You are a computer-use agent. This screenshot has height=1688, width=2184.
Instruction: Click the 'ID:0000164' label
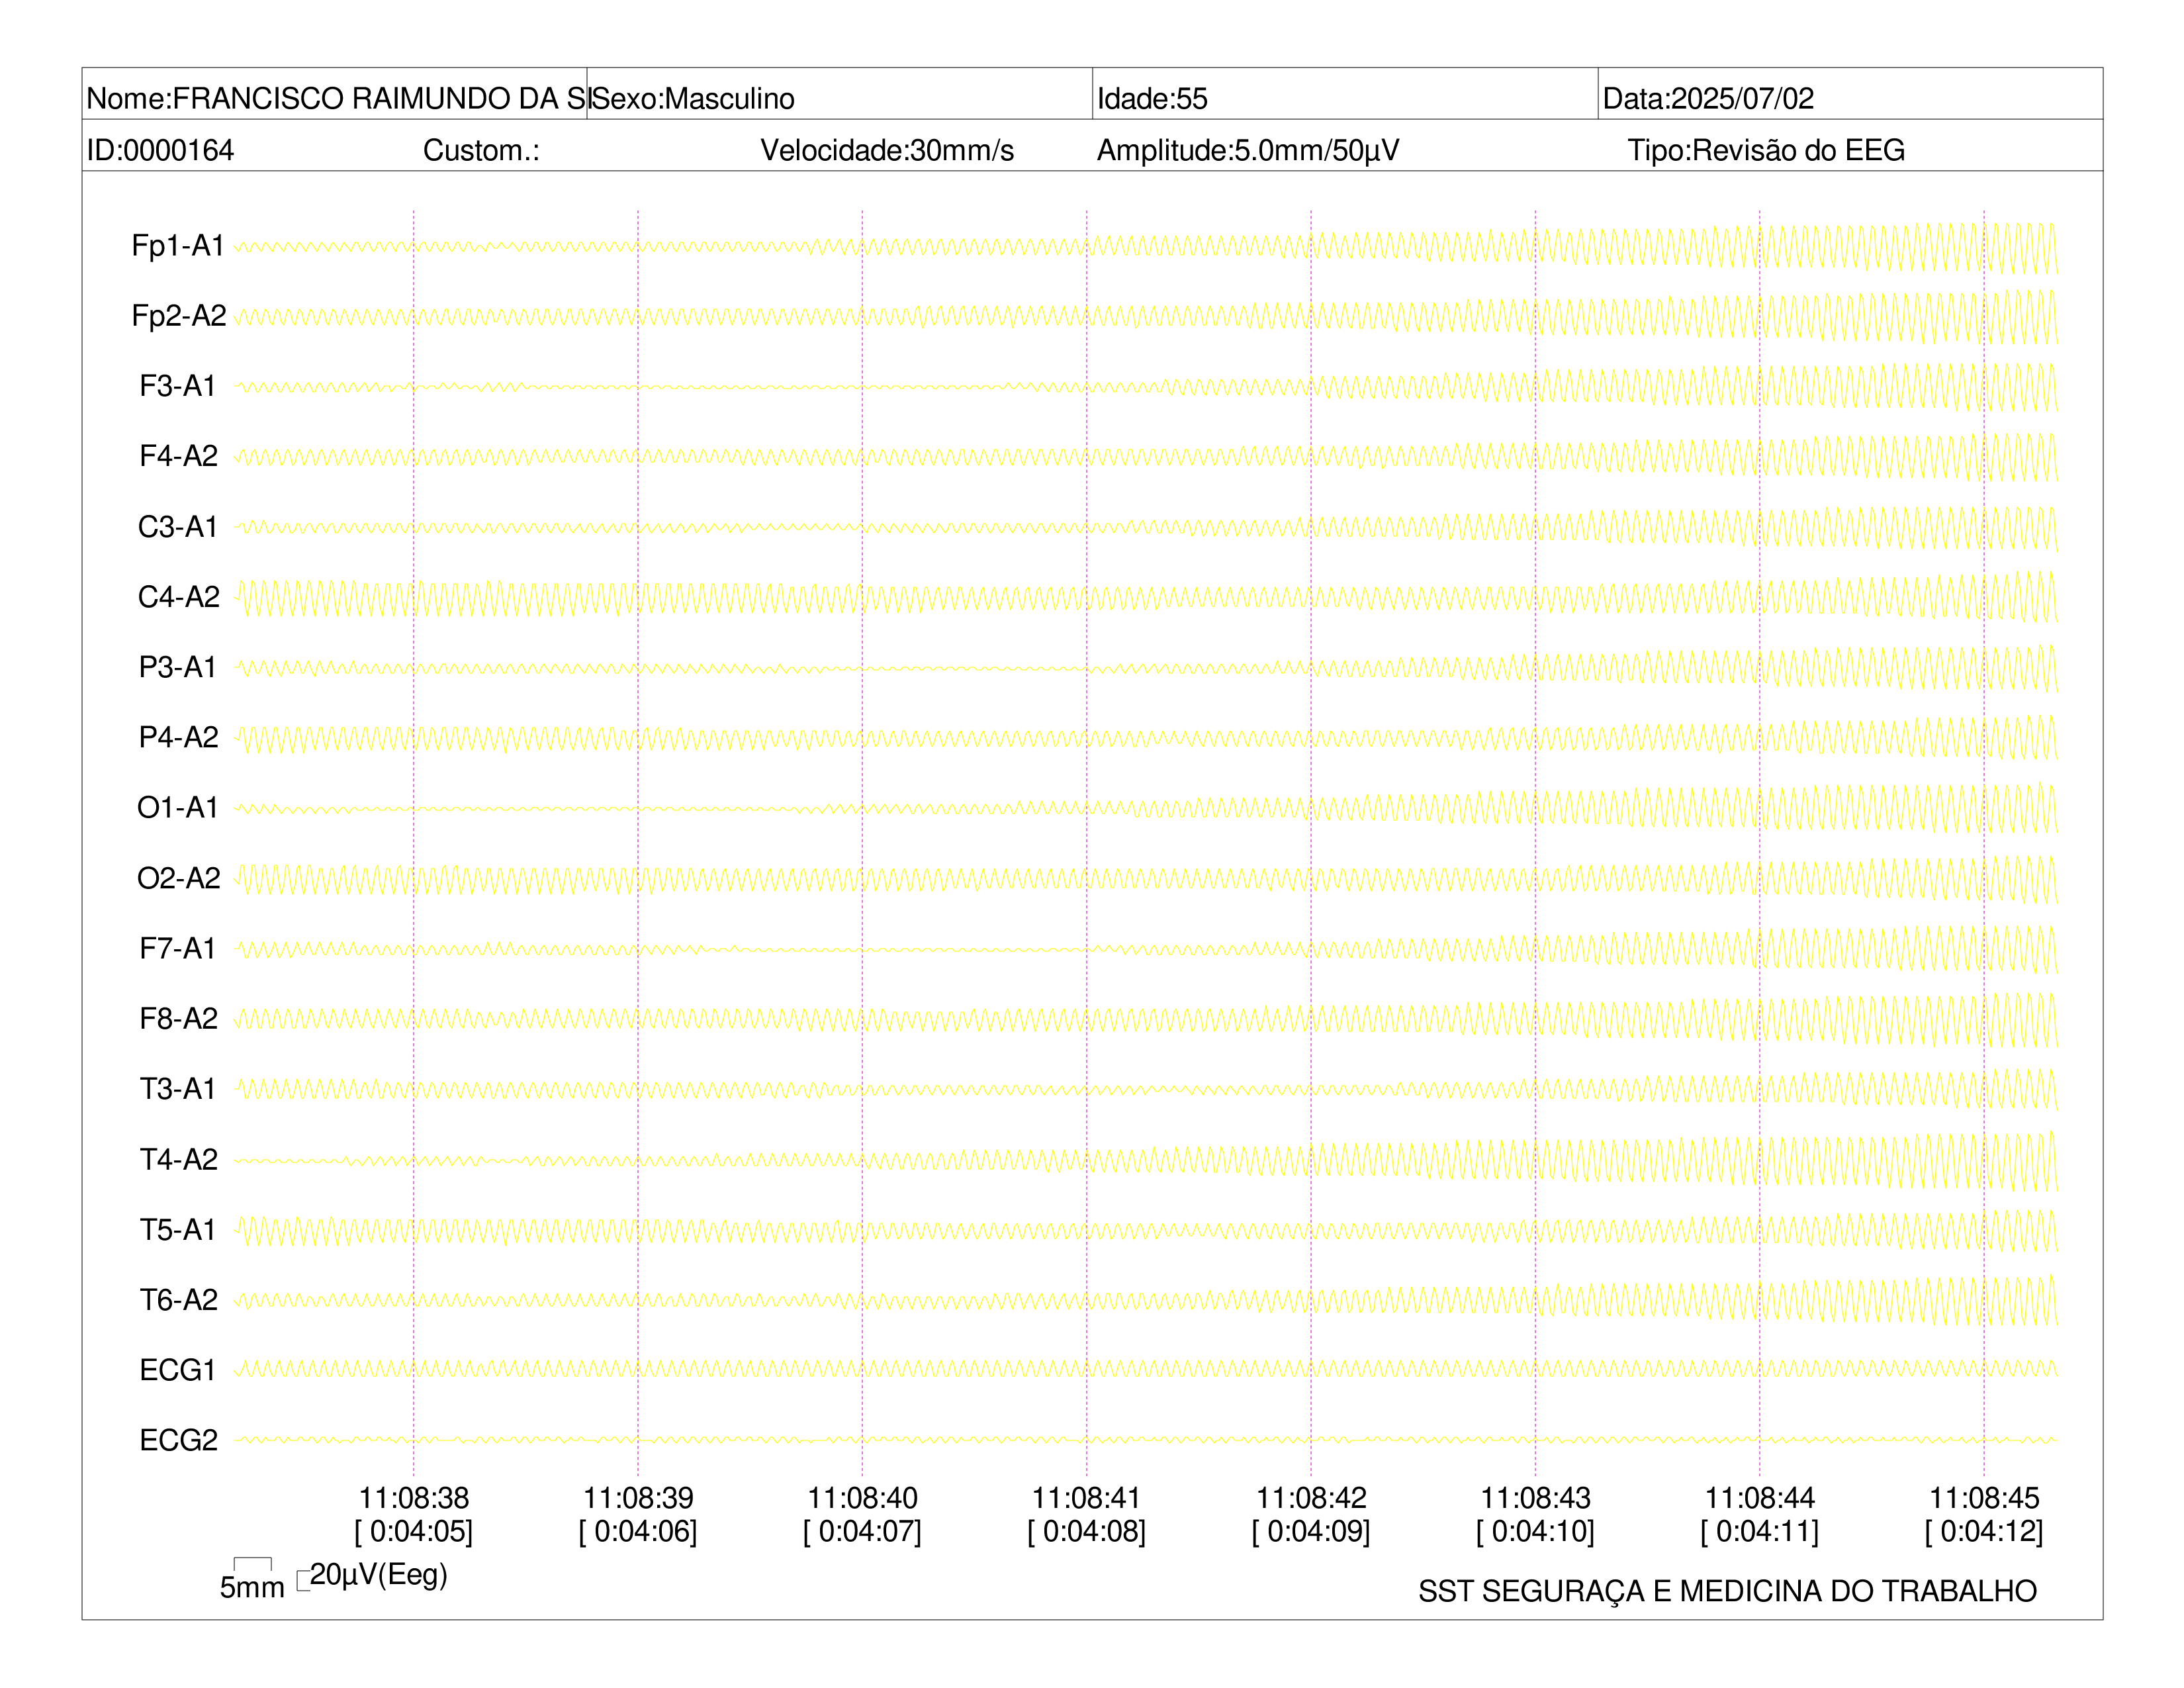pyautogui.click(x=160, y=150)
